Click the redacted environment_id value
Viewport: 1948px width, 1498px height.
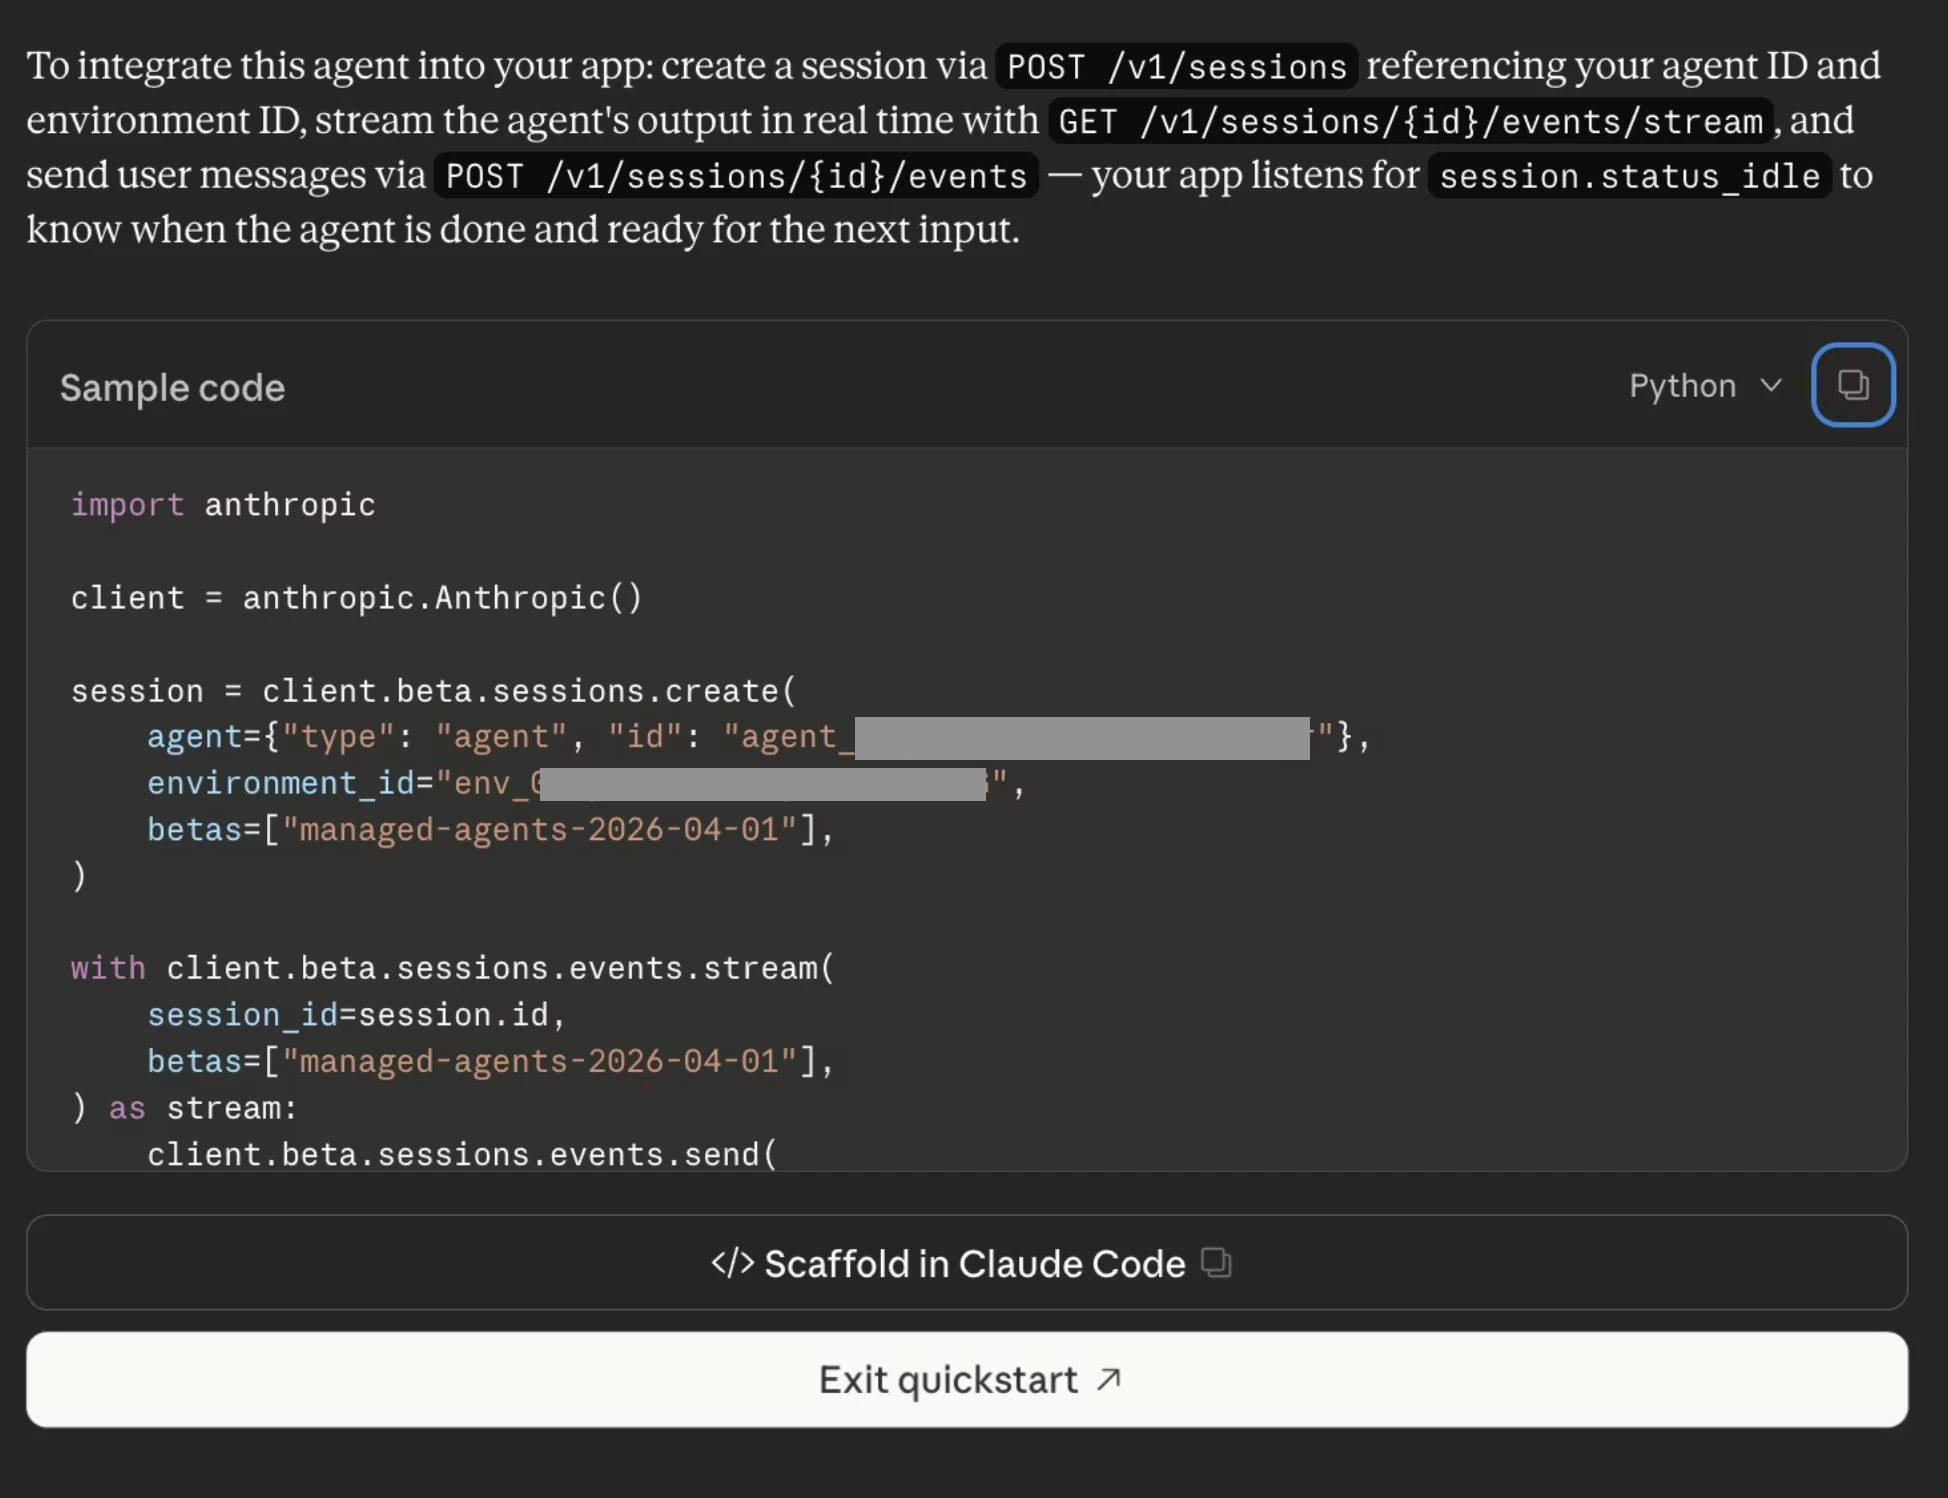click(762, 784)
